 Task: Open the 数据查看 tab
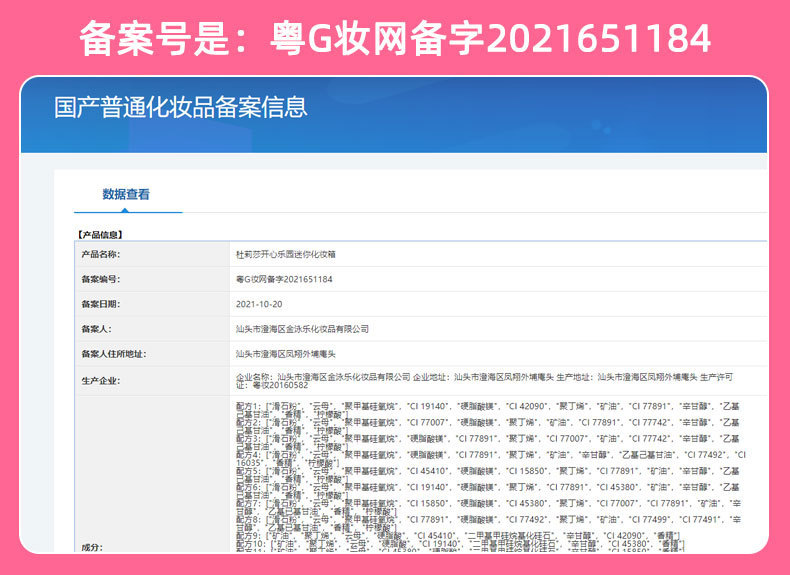pyautogui.click(x=126, y=194)
